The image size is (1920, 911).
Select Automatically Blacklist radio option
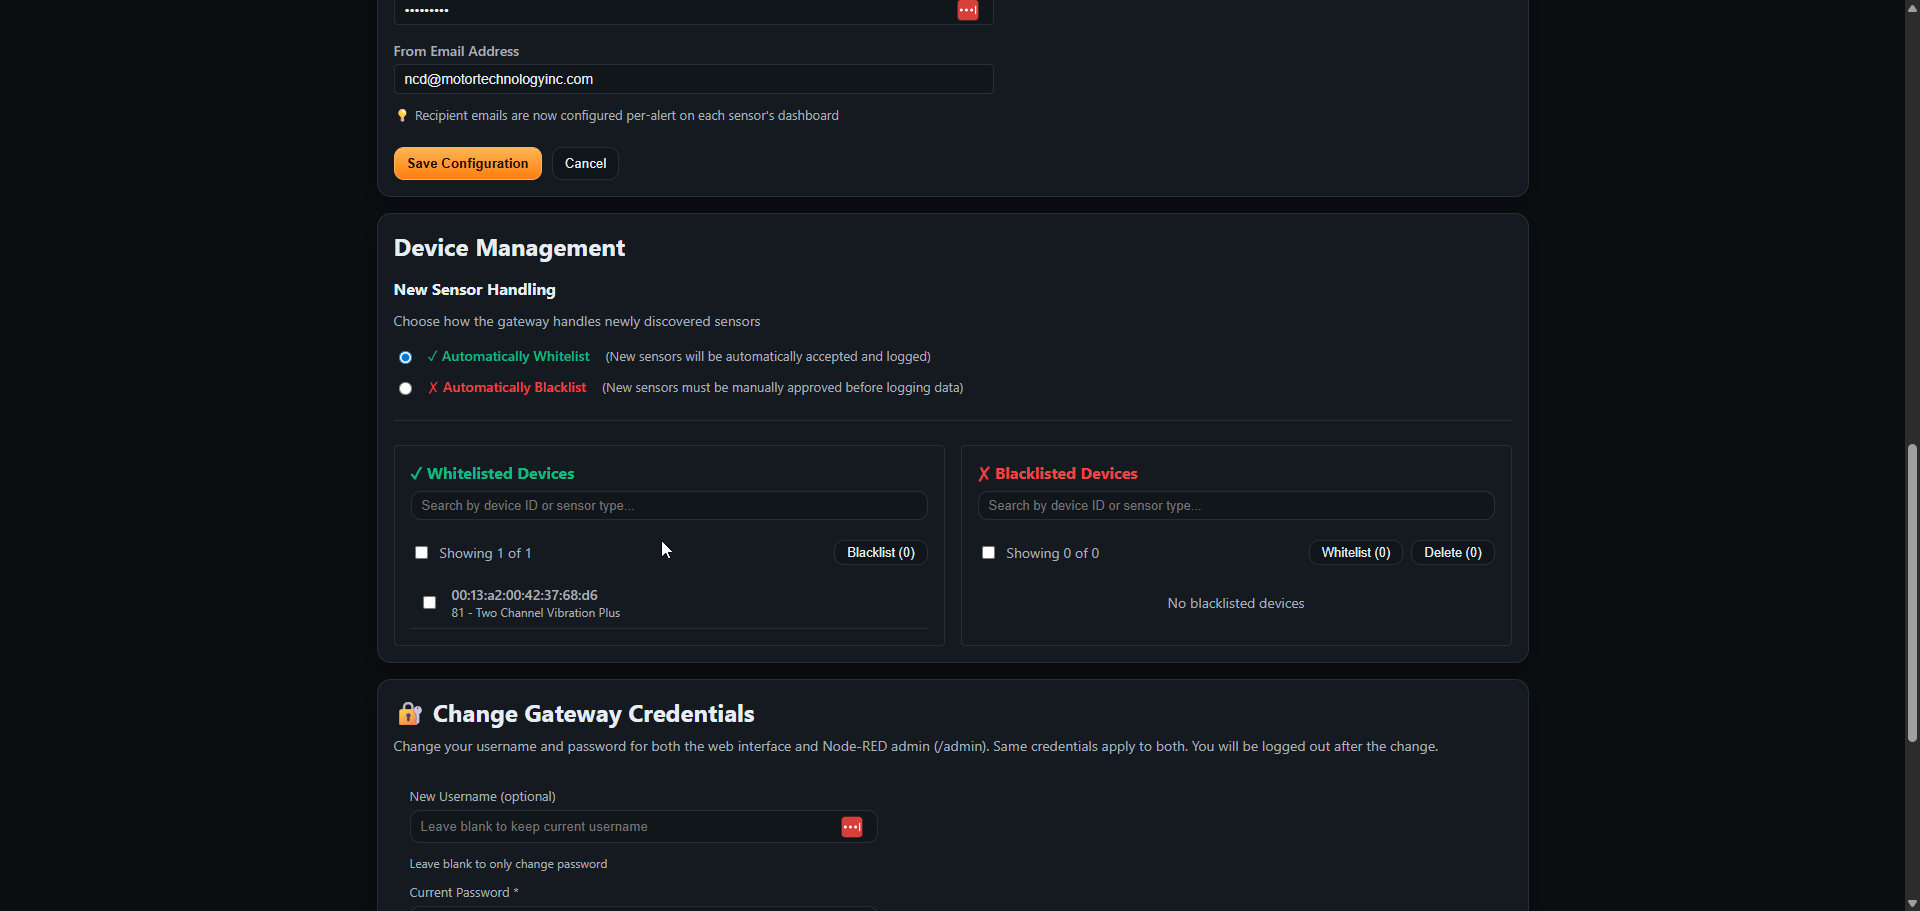(405, 388)
